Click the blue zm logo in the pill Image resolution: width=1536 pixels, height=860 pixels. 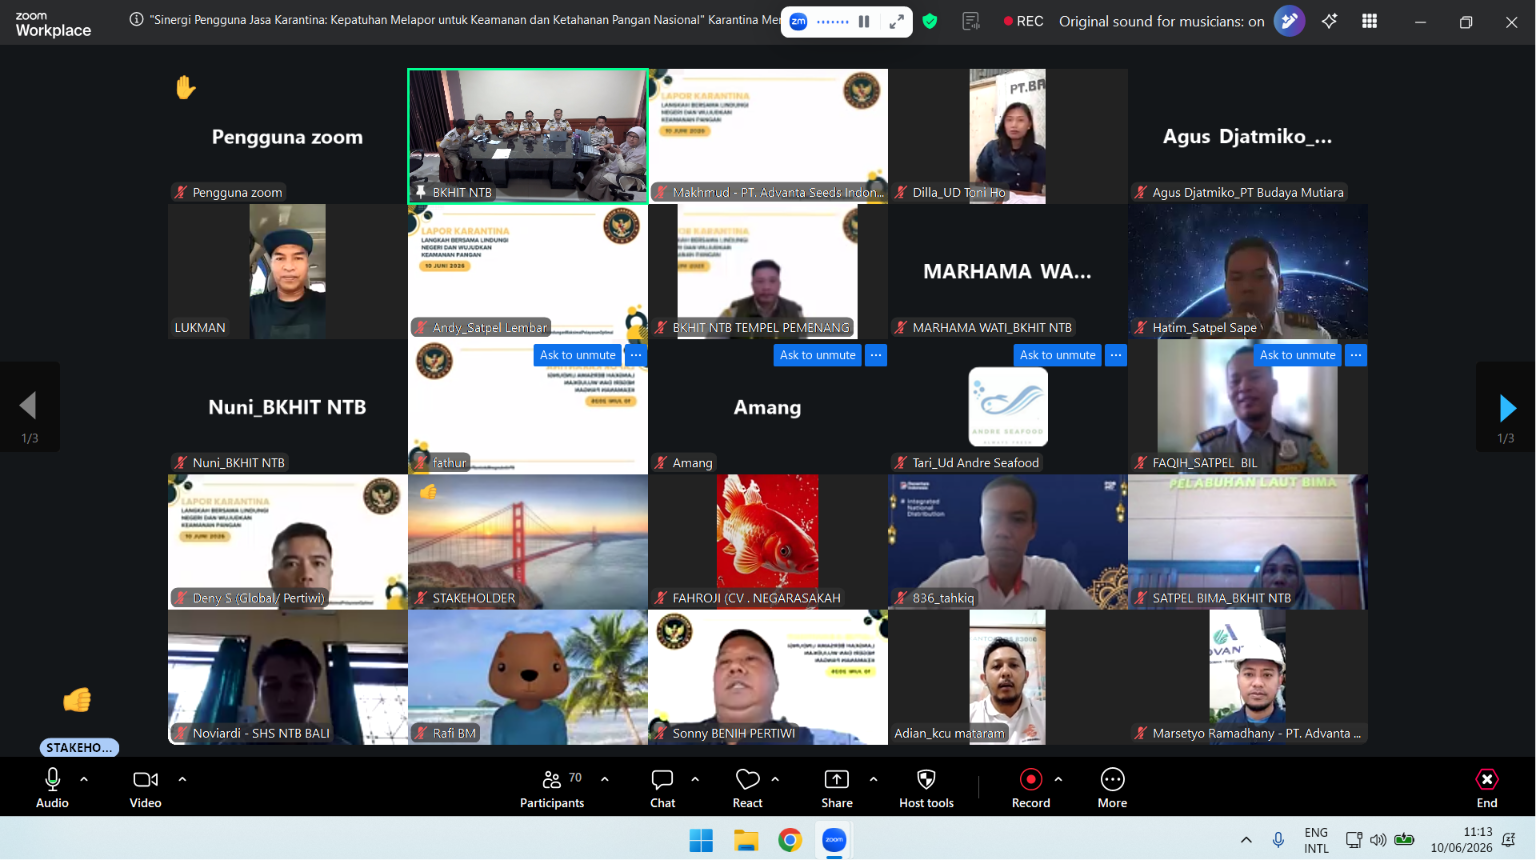tap(798, 21)
